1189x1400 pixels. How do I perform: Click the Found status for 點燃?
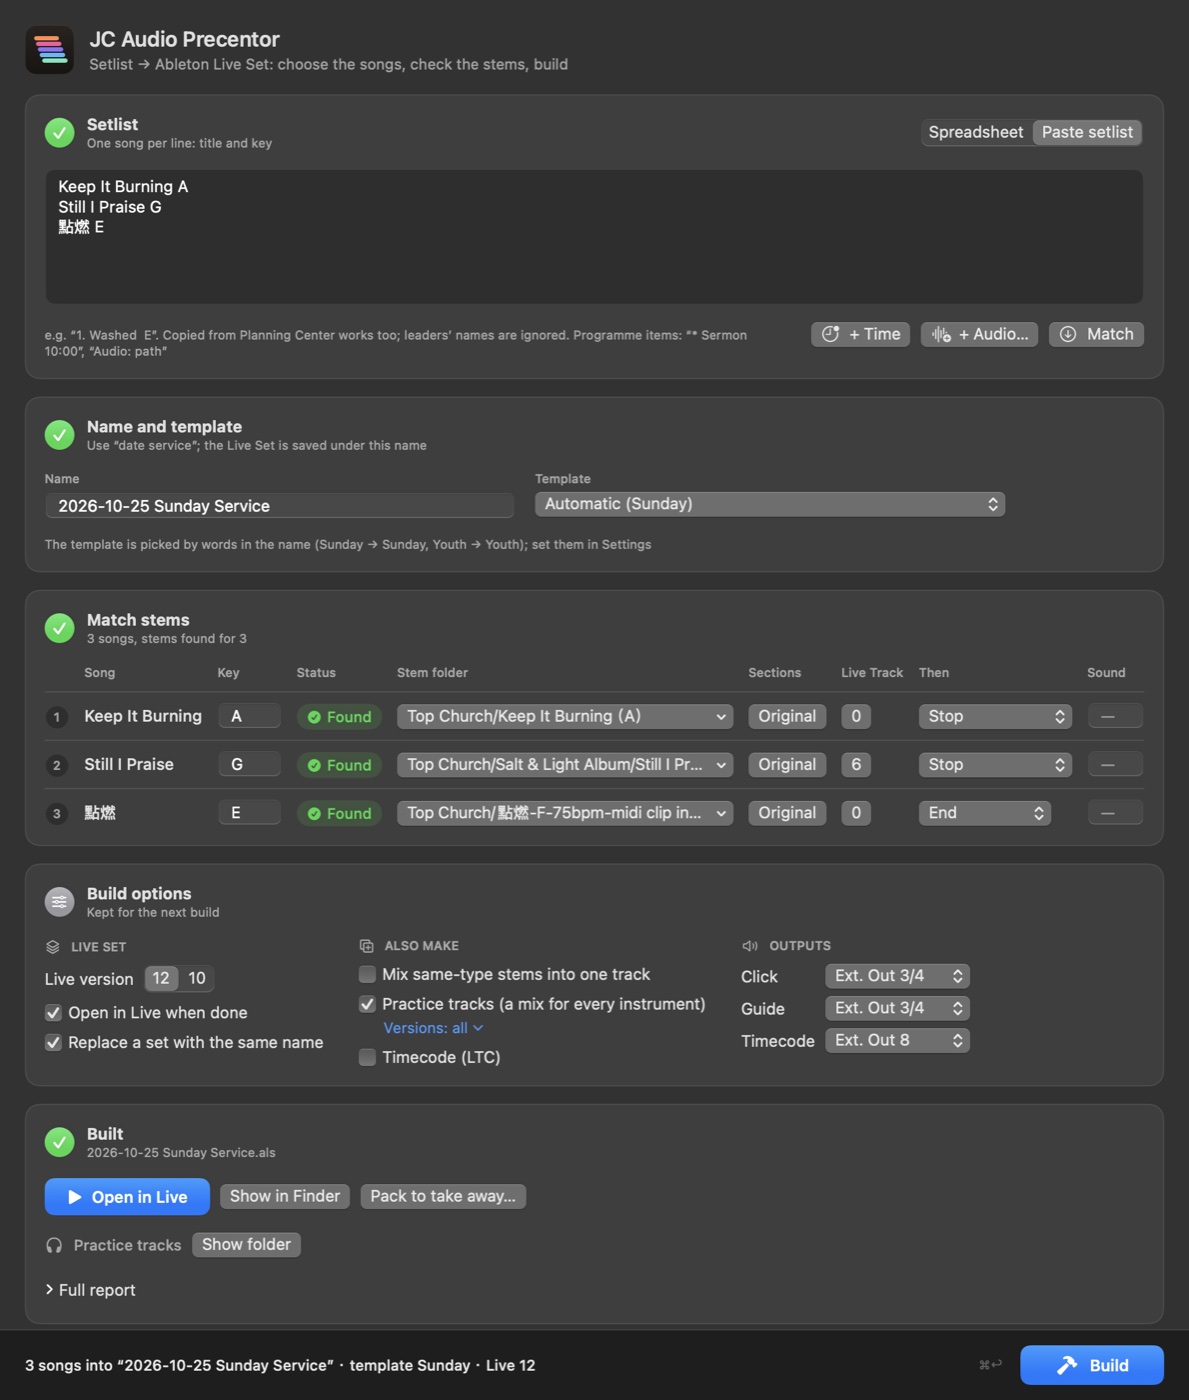click(339, 813)
